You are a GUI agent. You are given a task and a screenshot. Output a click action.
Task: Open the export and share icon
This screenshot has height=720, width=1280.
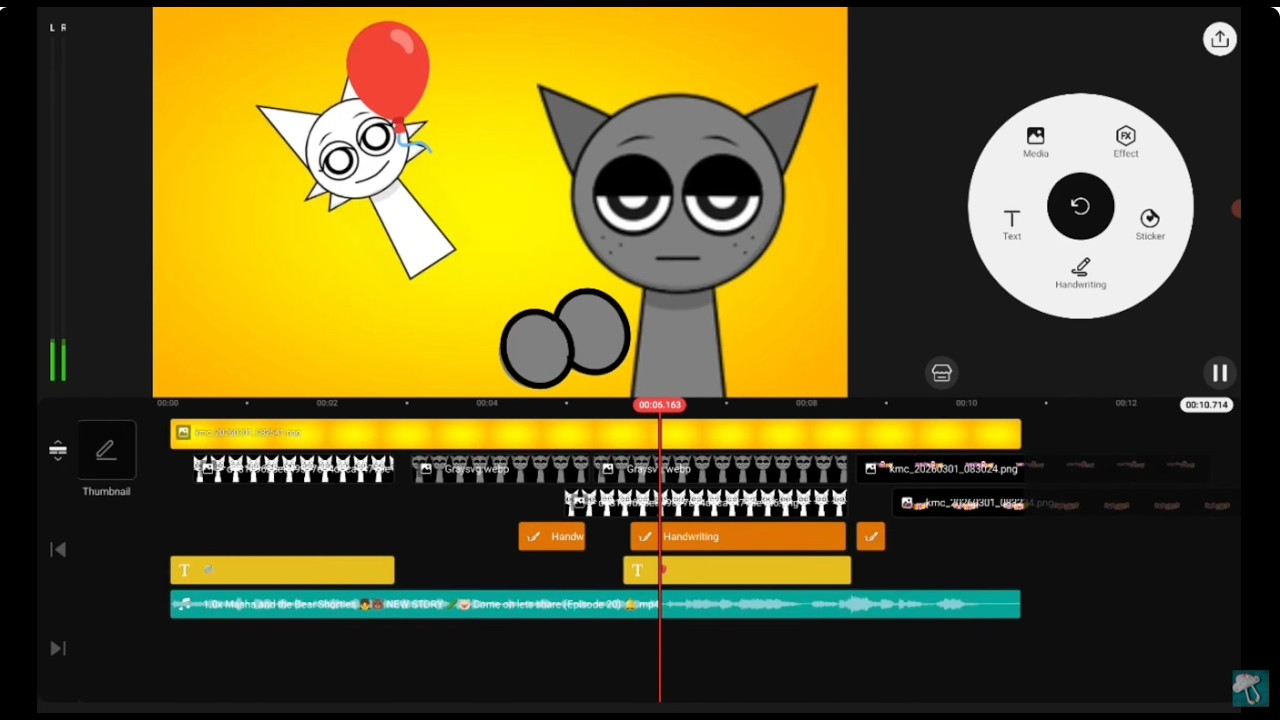(x=1219, y=39)
